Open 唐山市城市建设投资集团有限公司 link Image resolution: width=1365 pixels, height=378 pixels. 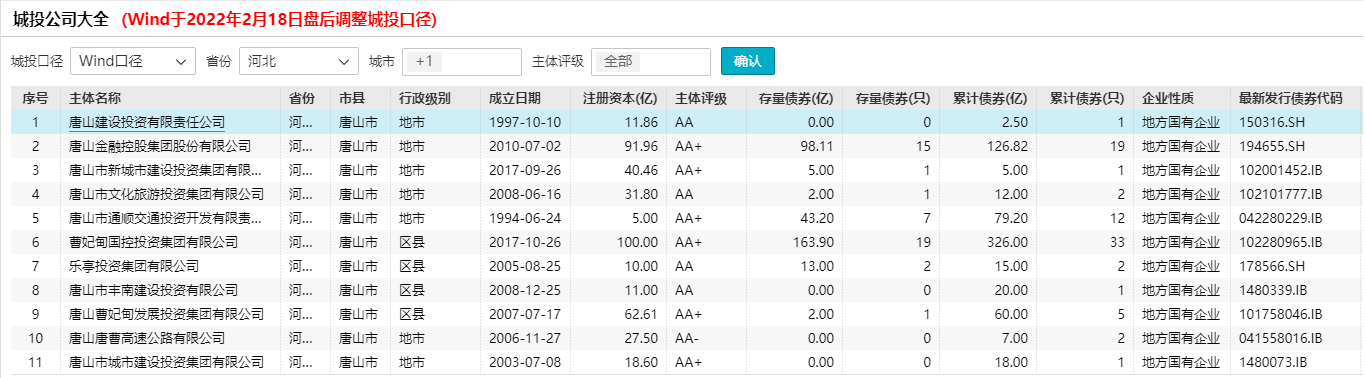pyautogui.click(x=166, y=362)
